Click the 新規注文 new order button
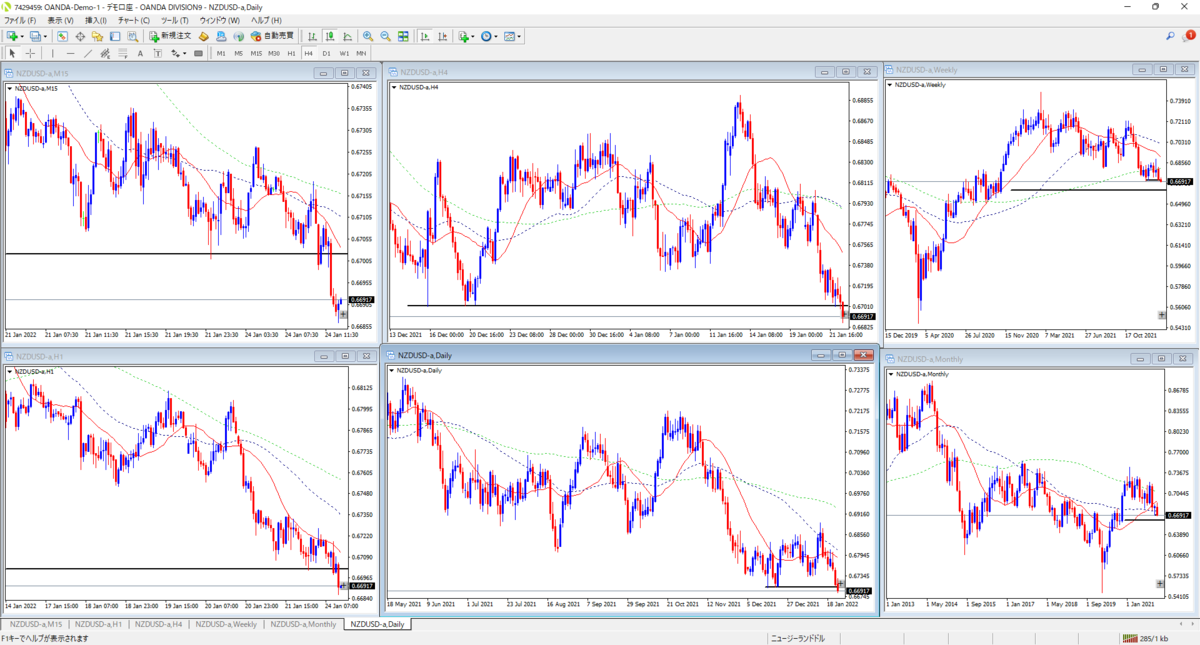1200x645 pixels. pos(171,36)
